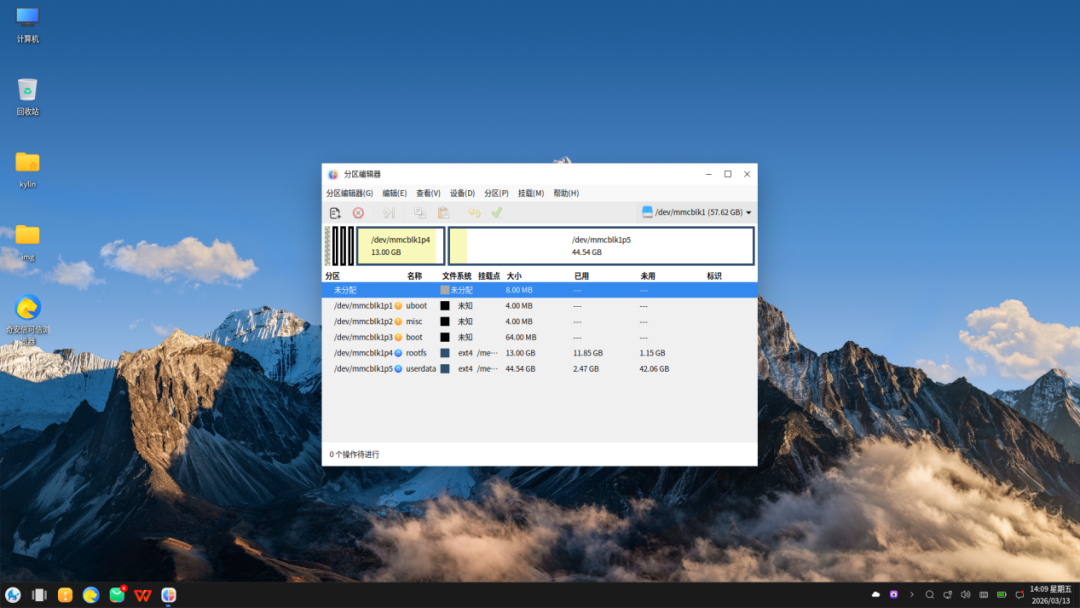Screen dimensions: 1080x608
Task: Select the img folder on the desktop
Action: pos(28,242)
